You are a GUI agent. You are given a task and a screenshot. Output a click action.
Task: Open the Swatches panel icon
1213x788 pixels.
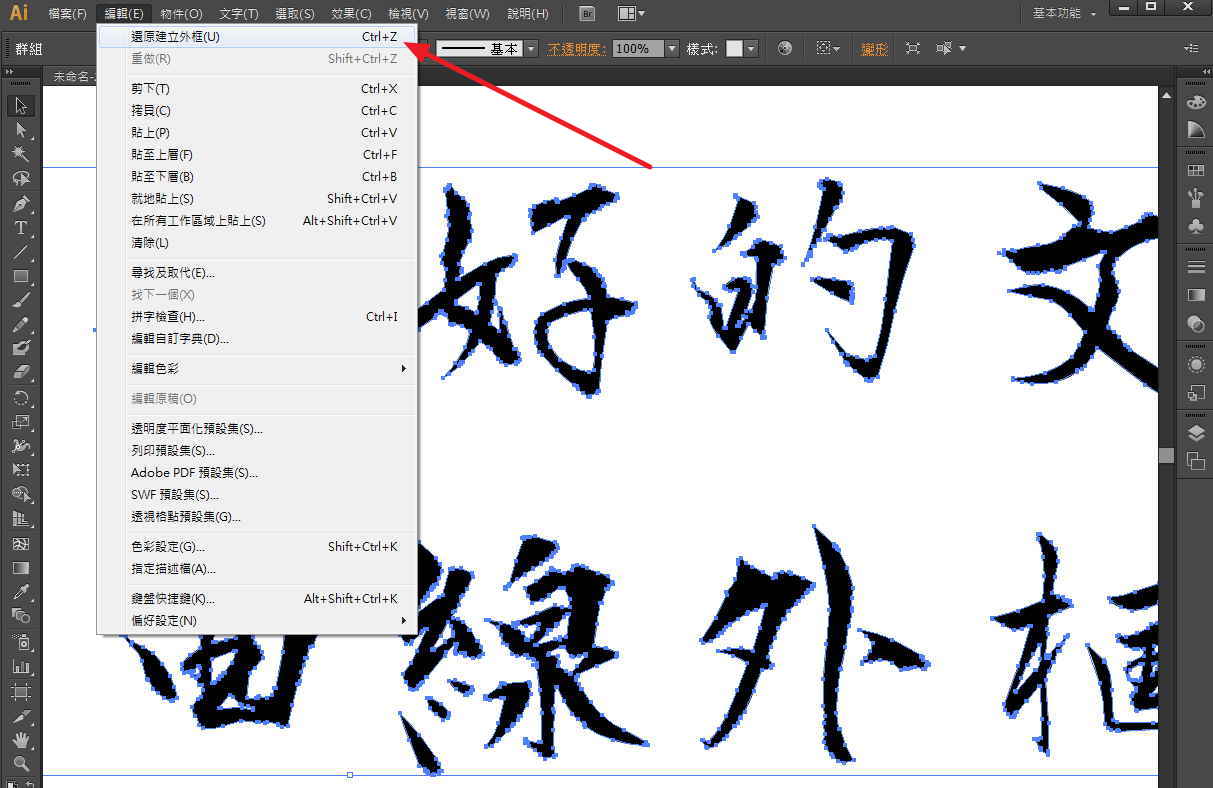(x=1195, y=171)
